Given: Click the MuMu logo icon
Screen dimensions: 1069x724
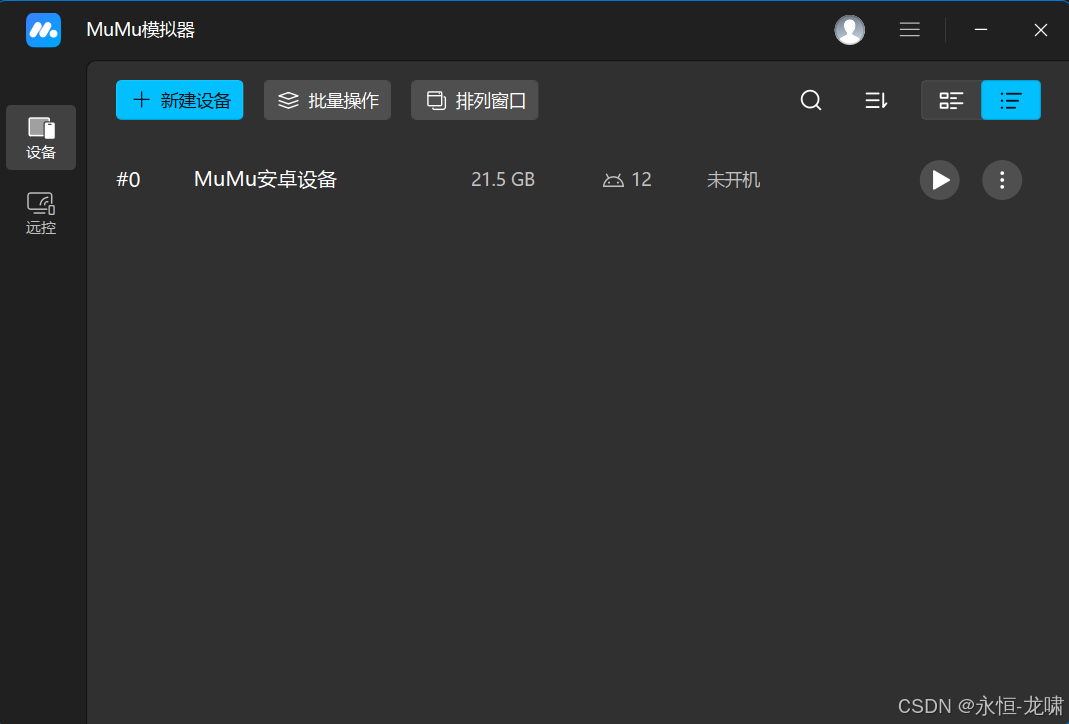Looking at the screenshot, I should tap(43, 30).
